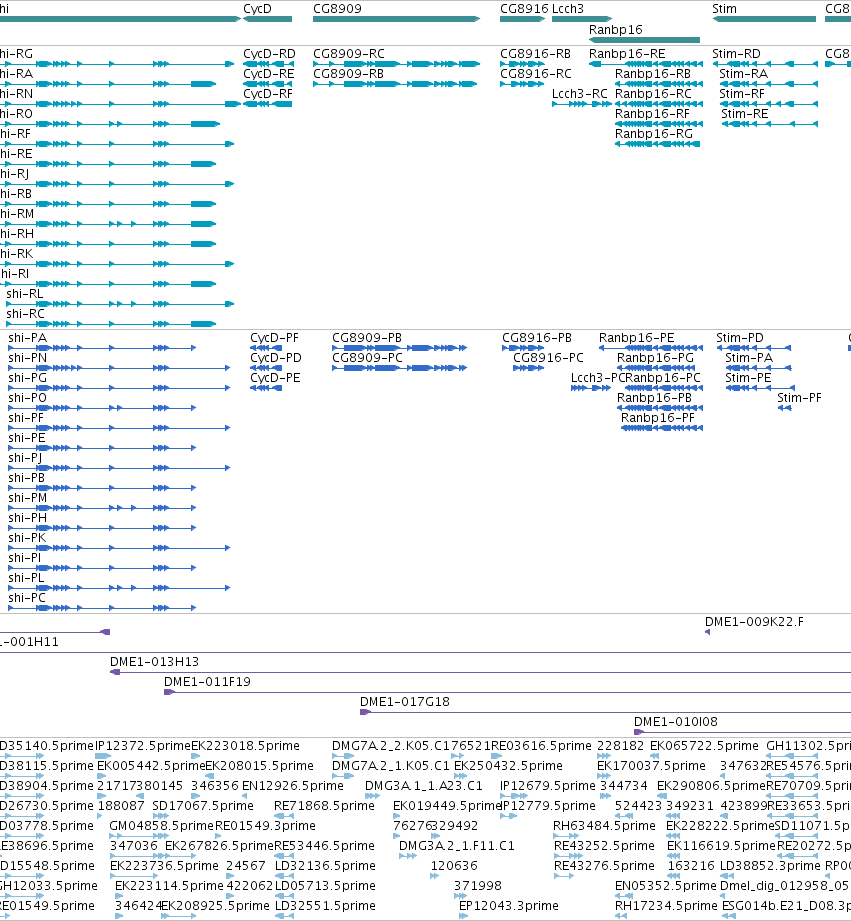The height and width of the screenshot is (921, 851).
Task: Click transcript Stim-RE
Action: (x=745, y=113)
